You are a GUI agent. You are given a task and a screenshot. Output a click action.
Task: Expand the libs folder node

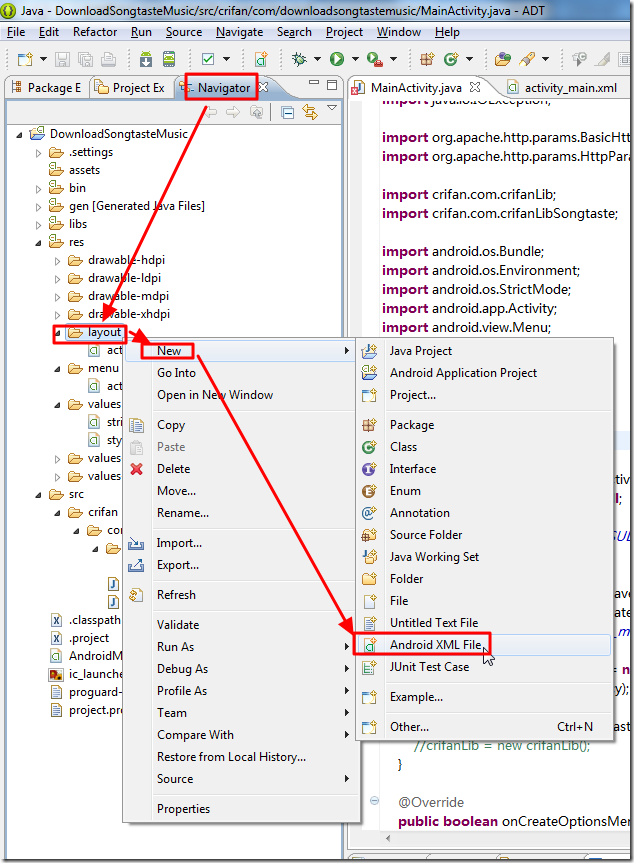coord(39,225)
